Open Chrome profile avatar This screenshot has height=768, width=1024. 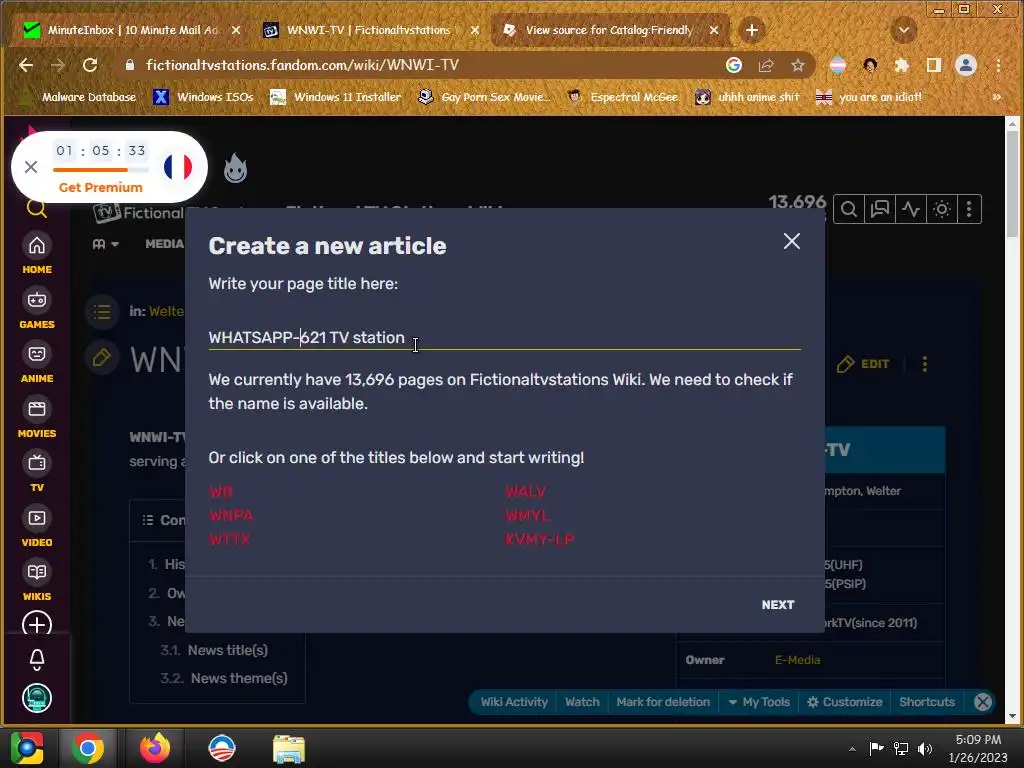coord(966,65)
